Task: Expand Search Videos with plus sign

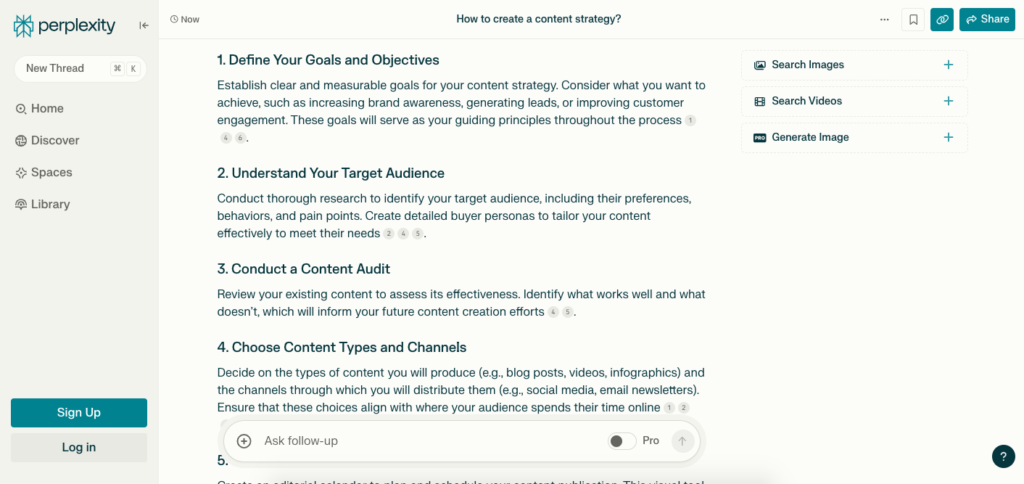Action: [948, 101]
